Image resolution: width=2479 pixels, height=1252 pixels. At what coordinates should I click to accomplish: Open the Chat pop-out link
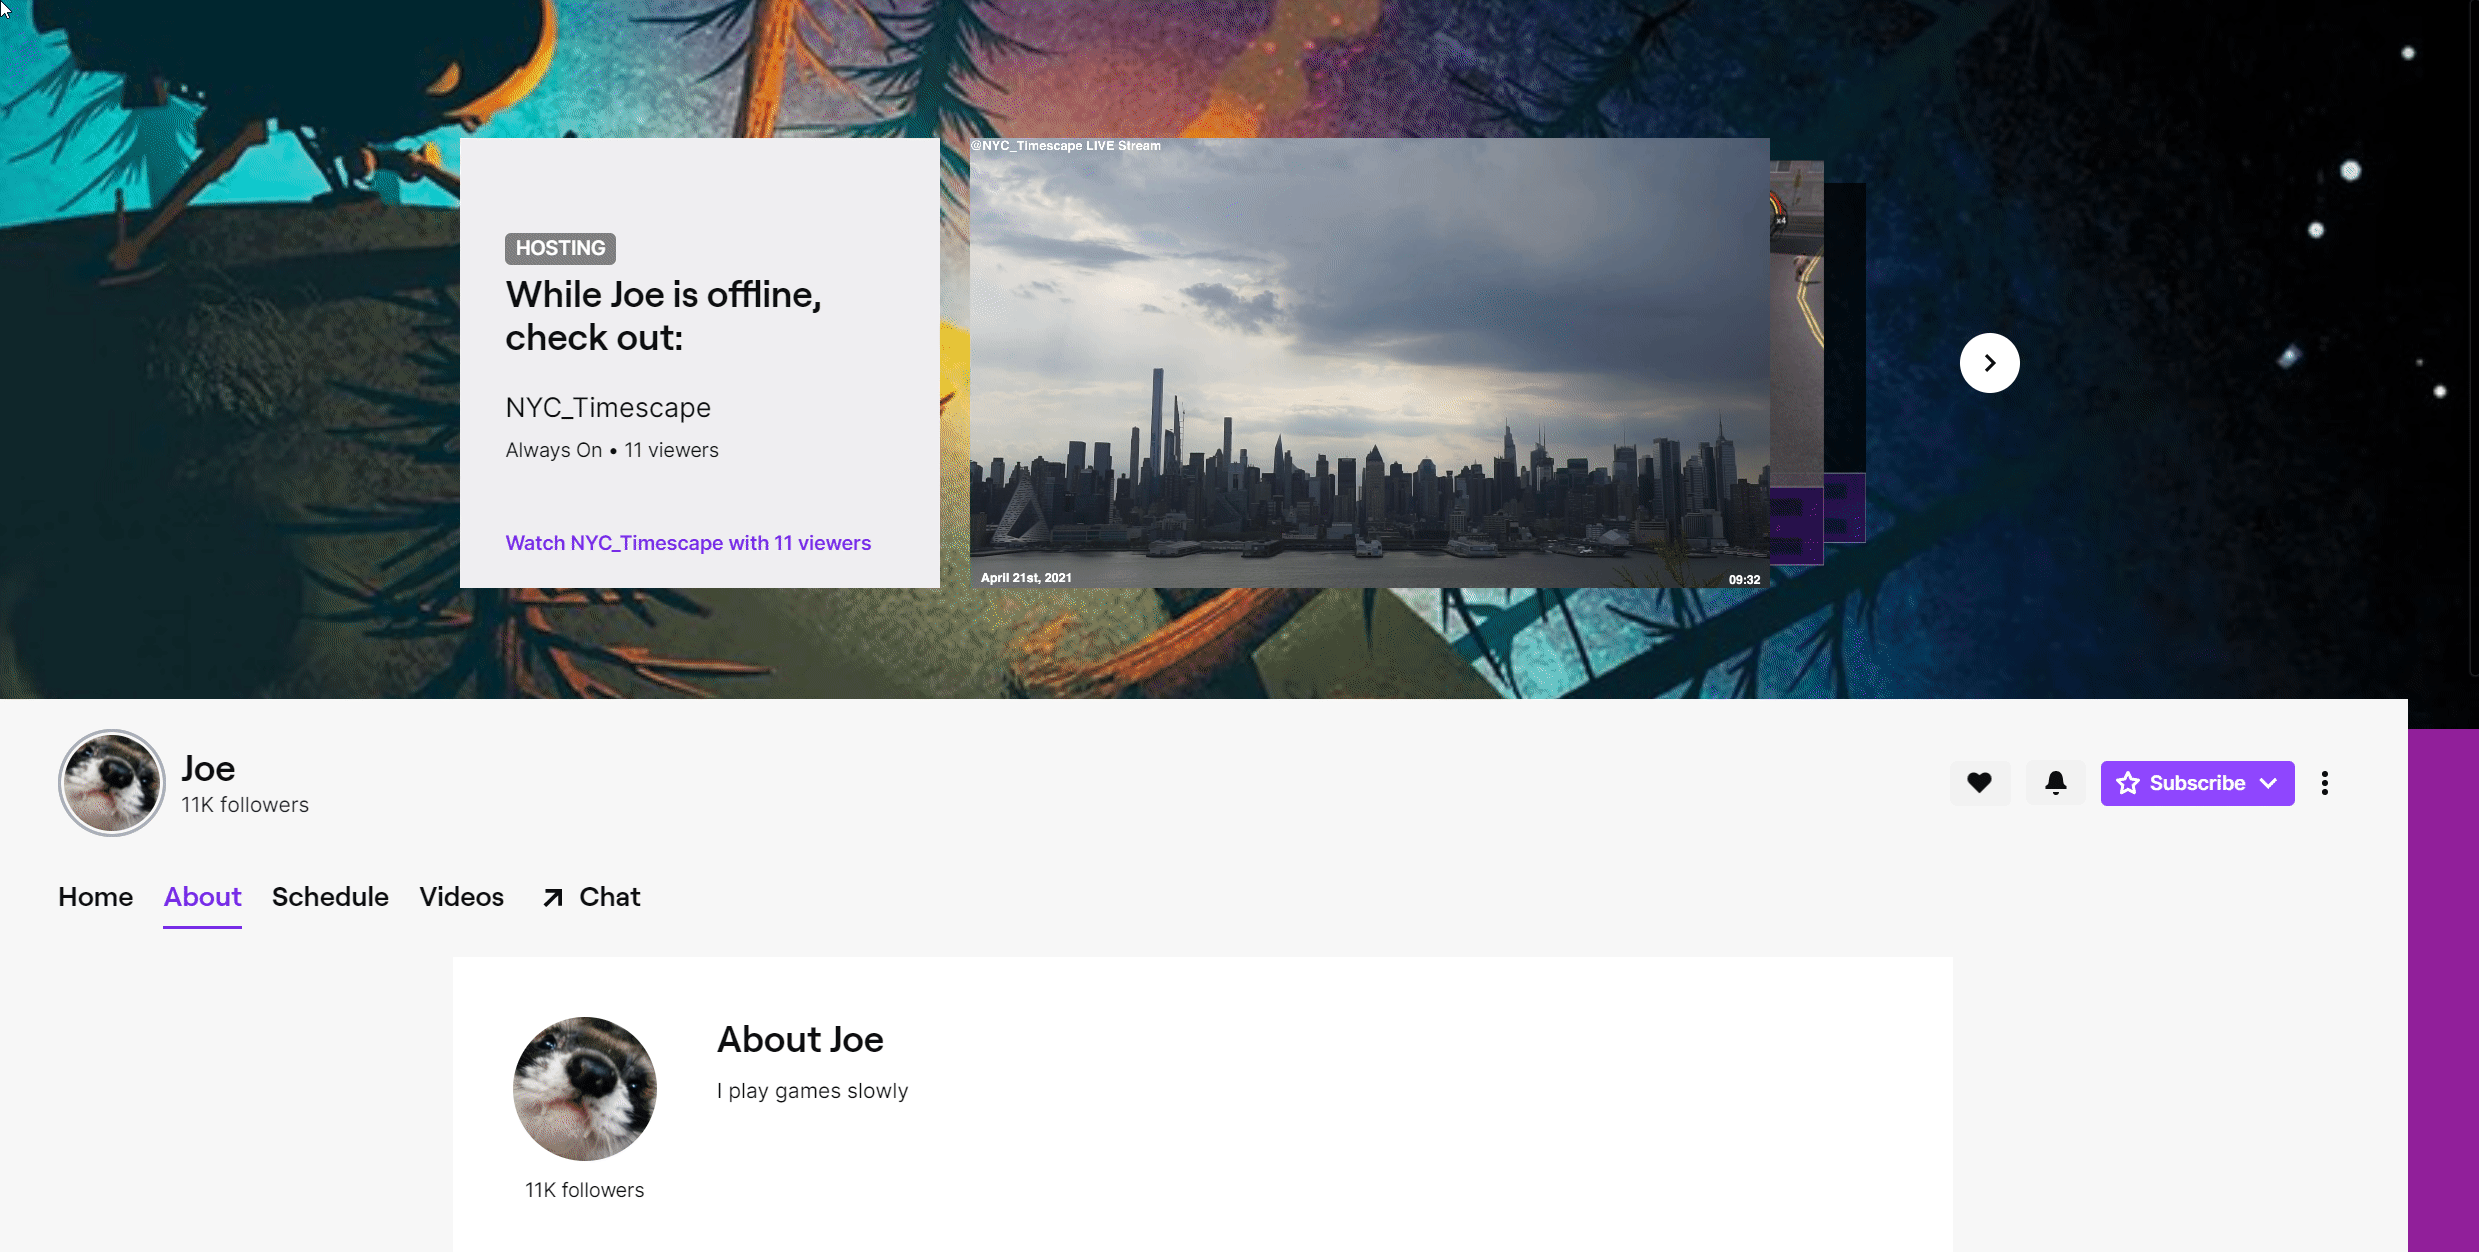591,897
